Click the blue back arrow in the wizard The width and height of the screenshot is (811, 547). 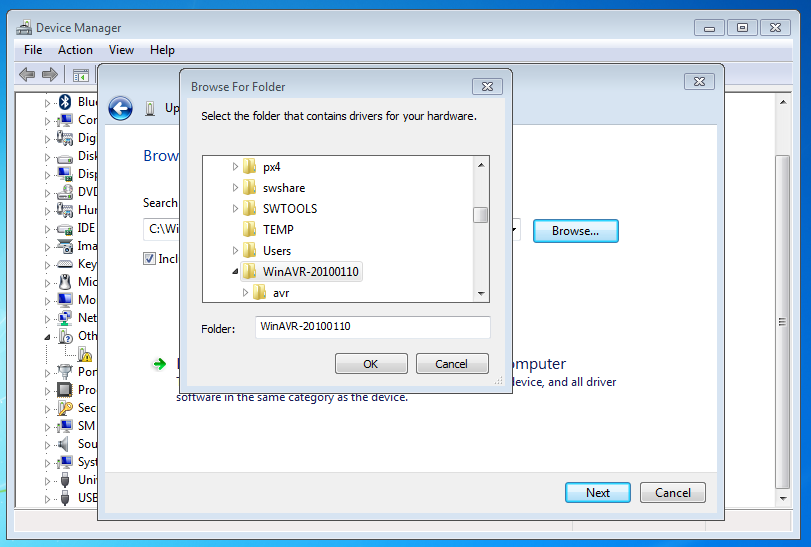121,109
